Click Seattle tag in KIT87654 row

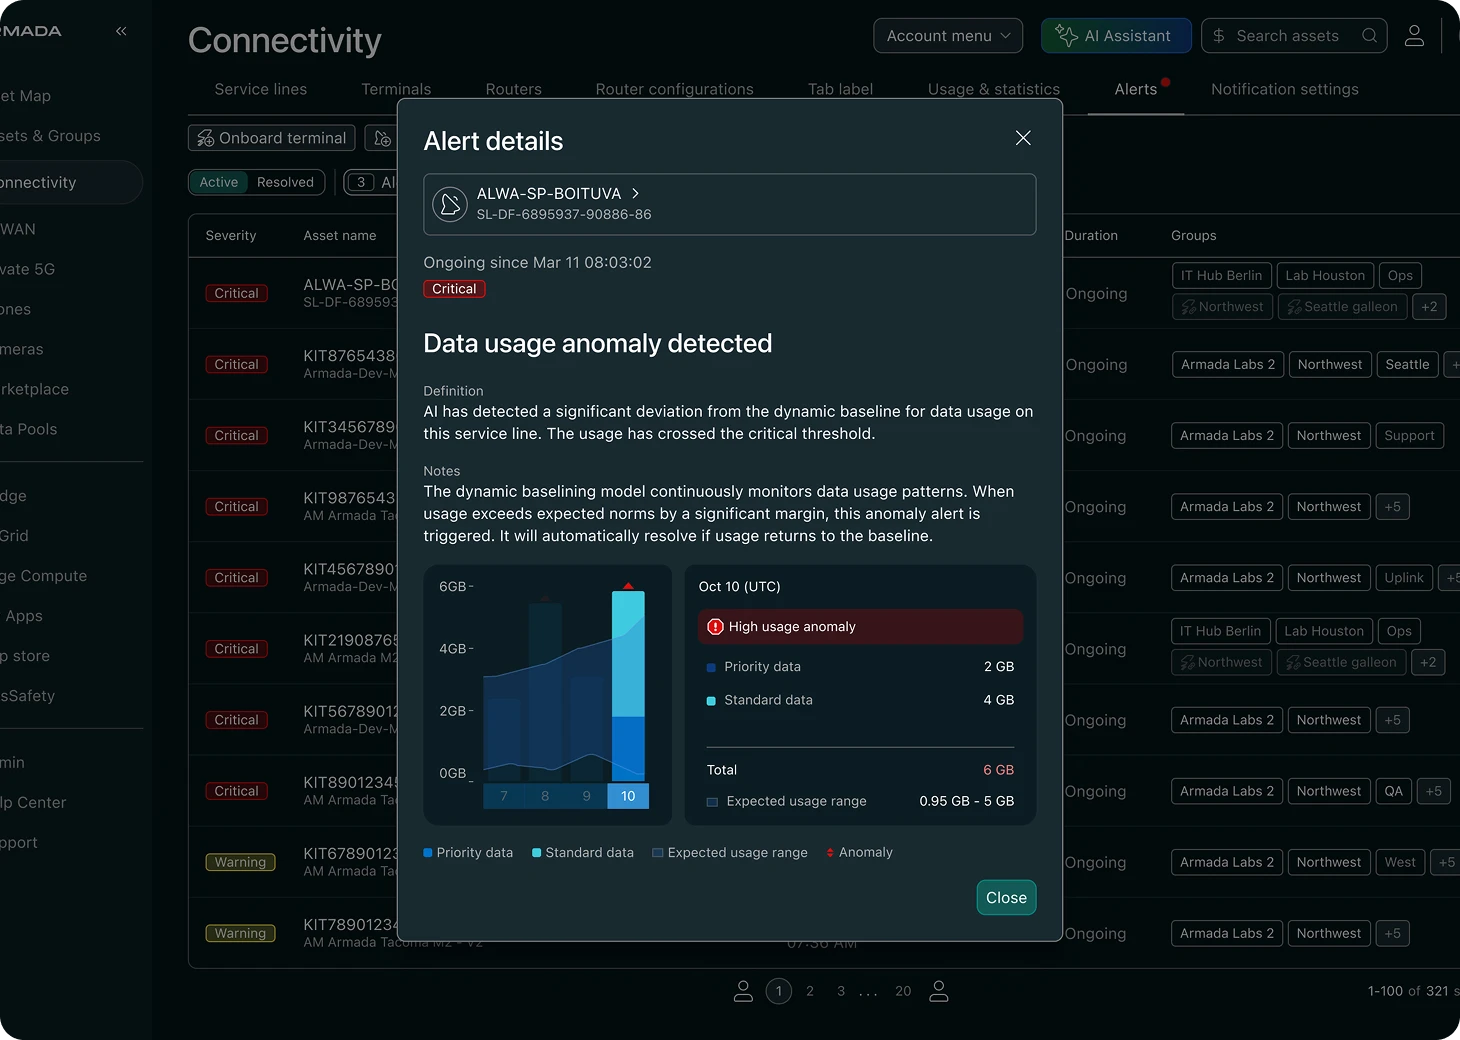1407,365
